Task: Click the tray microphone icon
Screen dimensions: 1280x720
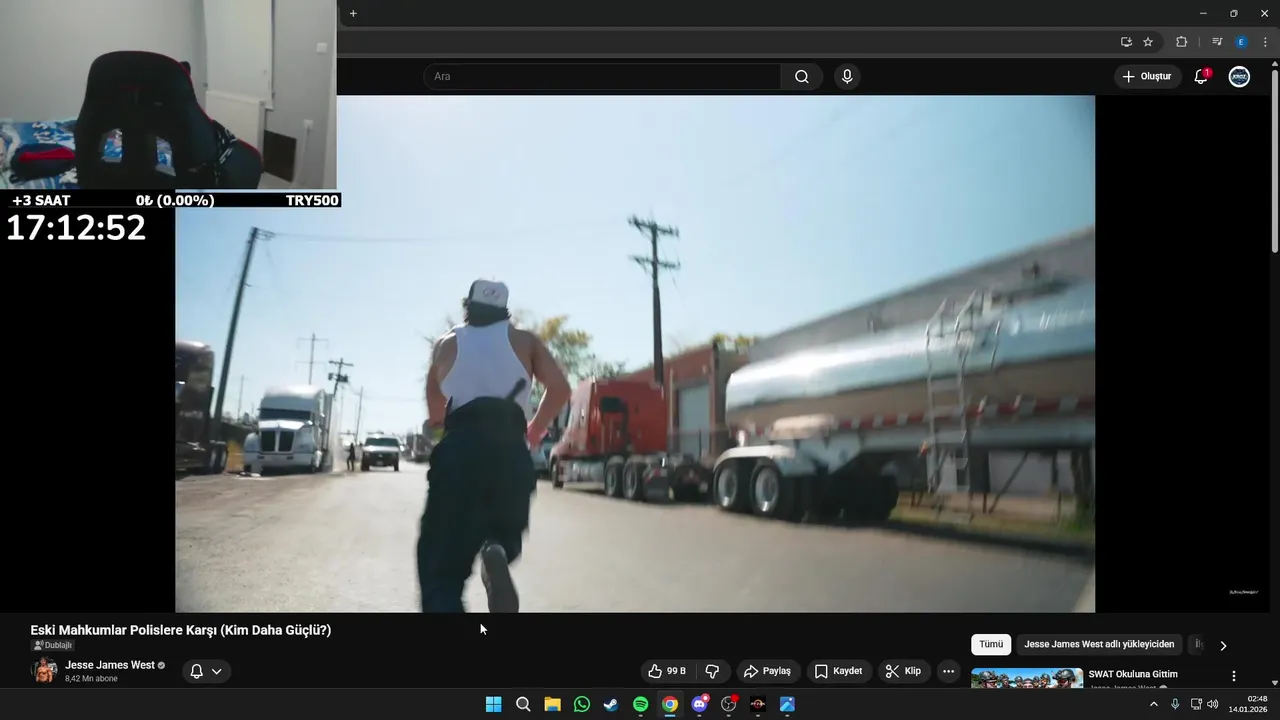Action: pos(1175,704)
